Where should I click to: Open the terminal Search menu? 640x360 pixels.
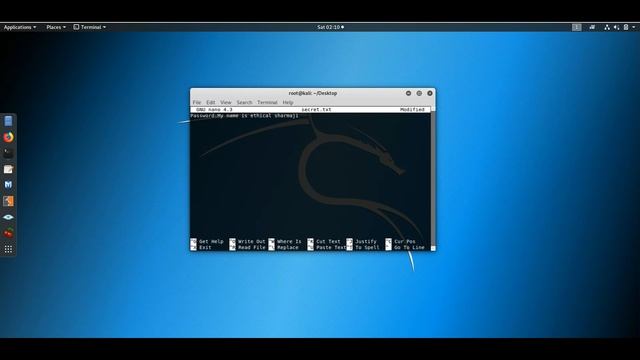click(244, 102)
